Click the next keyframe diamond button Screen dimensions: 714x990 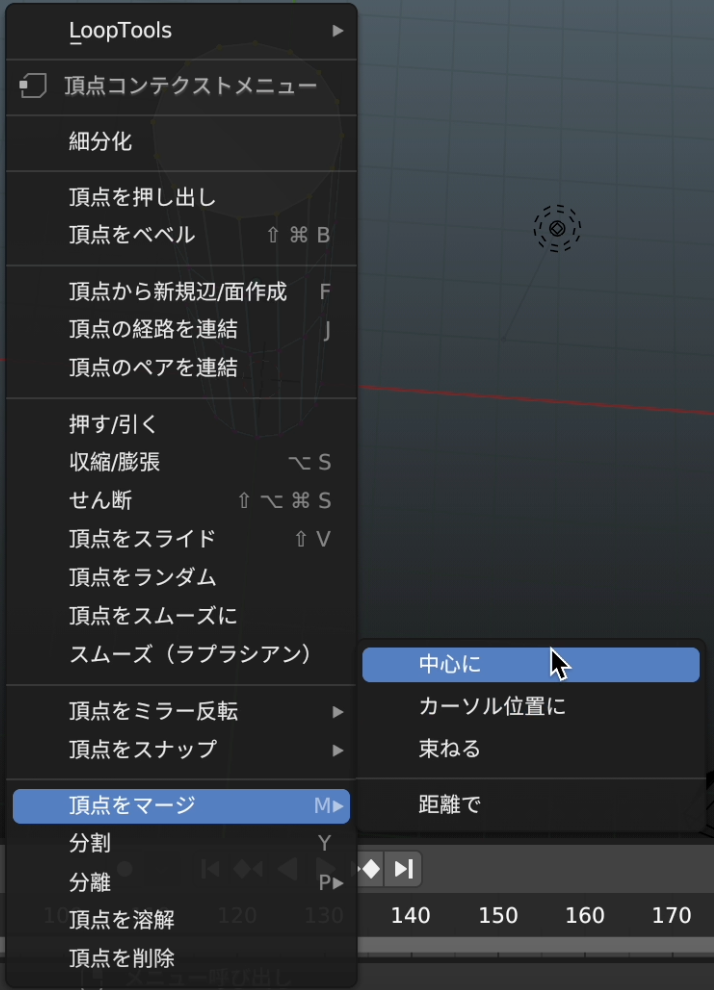pyautogui.click(x=371, y=869)
